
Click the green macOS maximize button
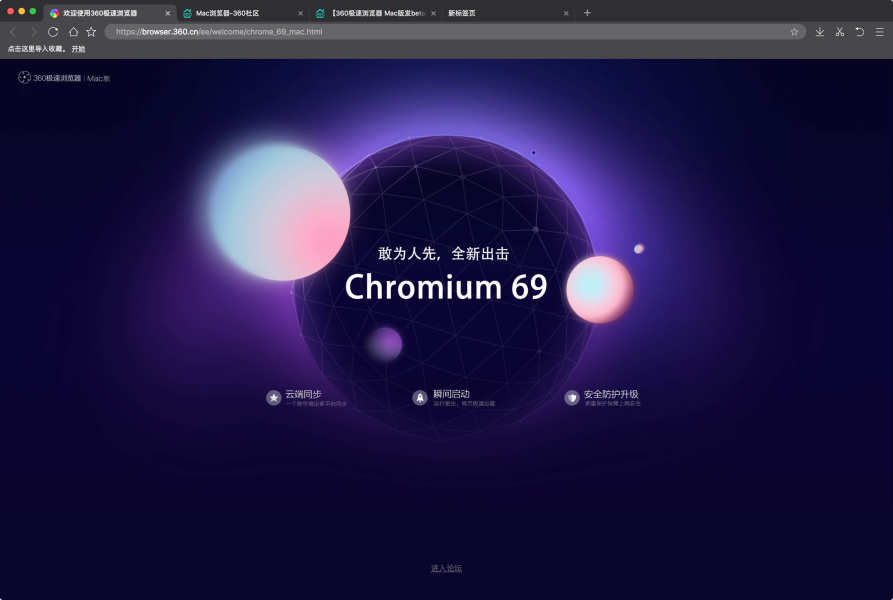point(32,11)
